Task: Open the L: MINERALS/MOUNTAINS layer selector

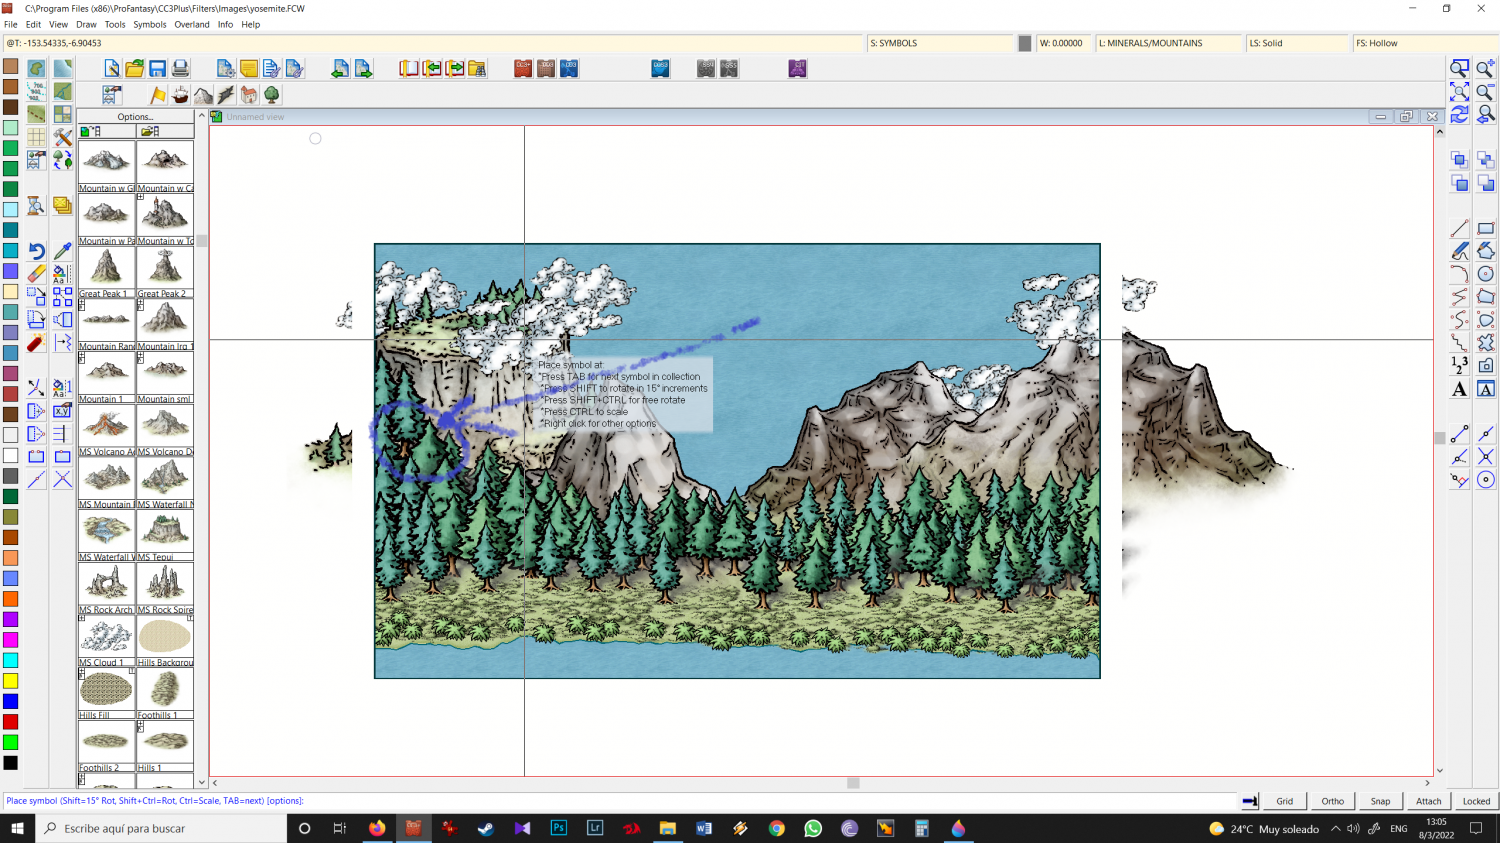Action: 1168,43
